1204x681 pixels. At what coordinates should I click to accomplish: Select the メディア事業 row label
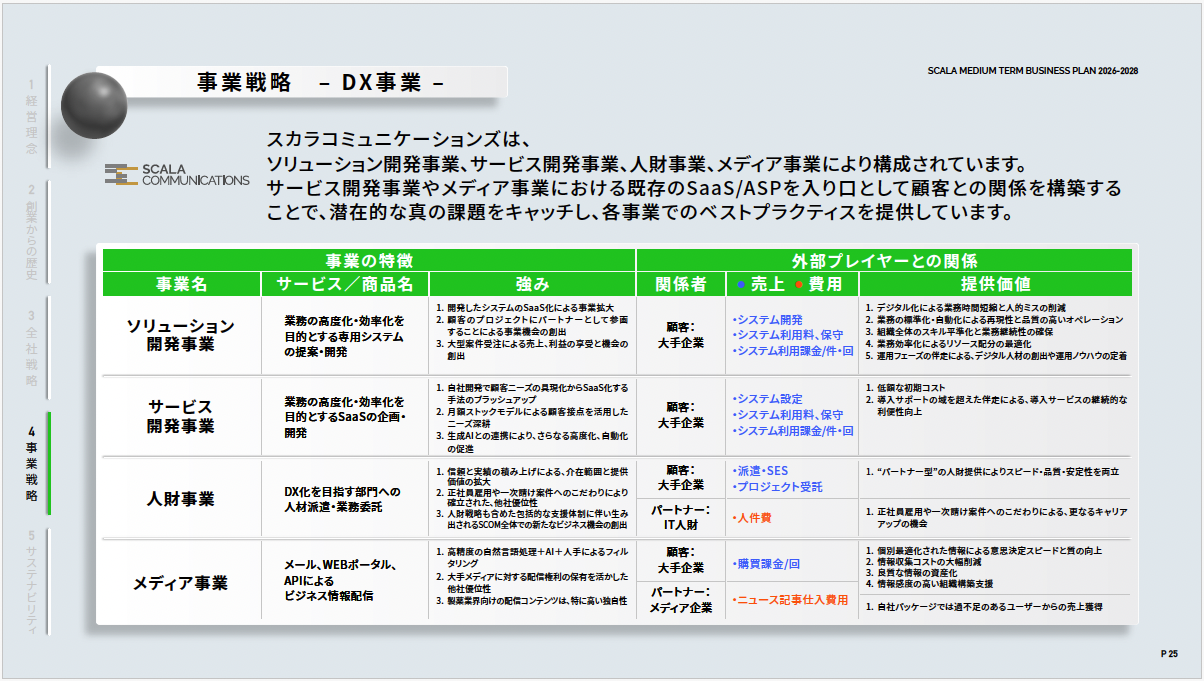point(181,582)
